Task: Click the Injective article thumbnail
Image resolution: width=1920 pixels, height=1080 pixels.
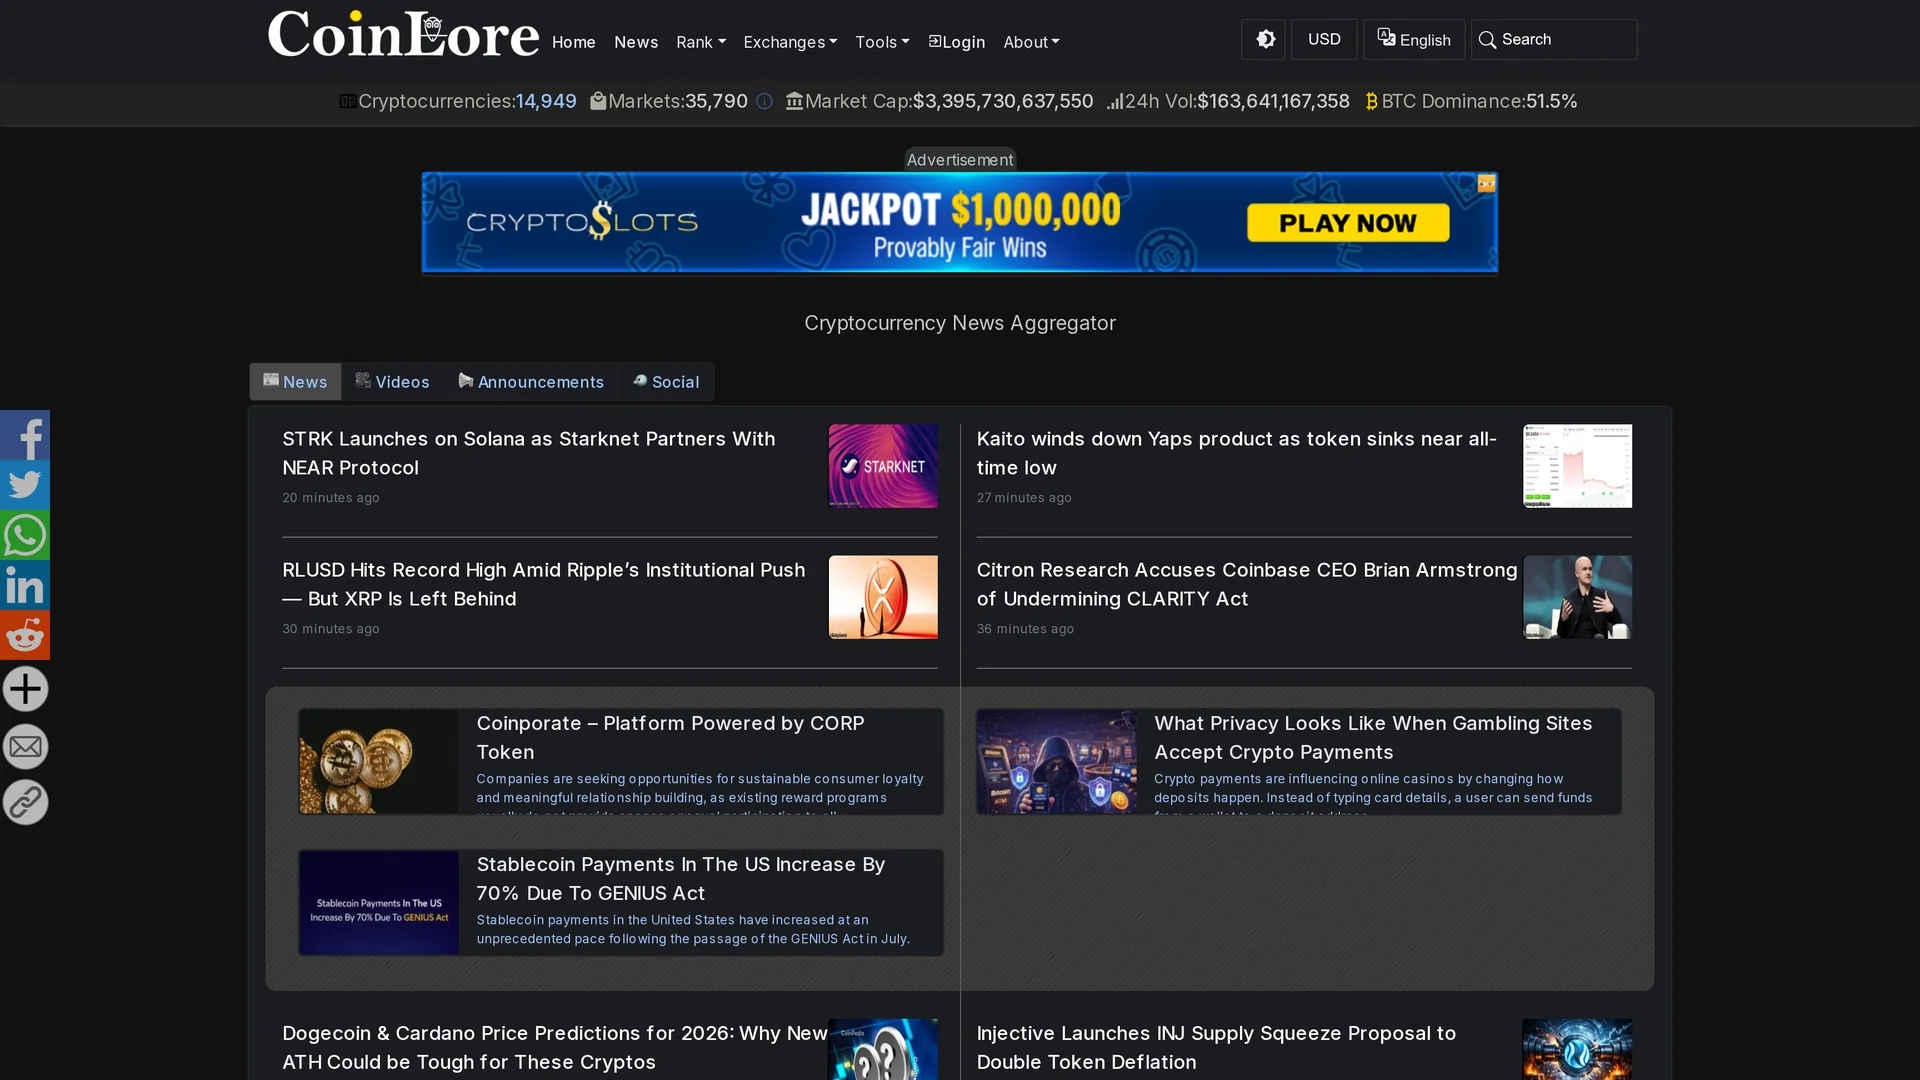Action: (1577, 1049)
